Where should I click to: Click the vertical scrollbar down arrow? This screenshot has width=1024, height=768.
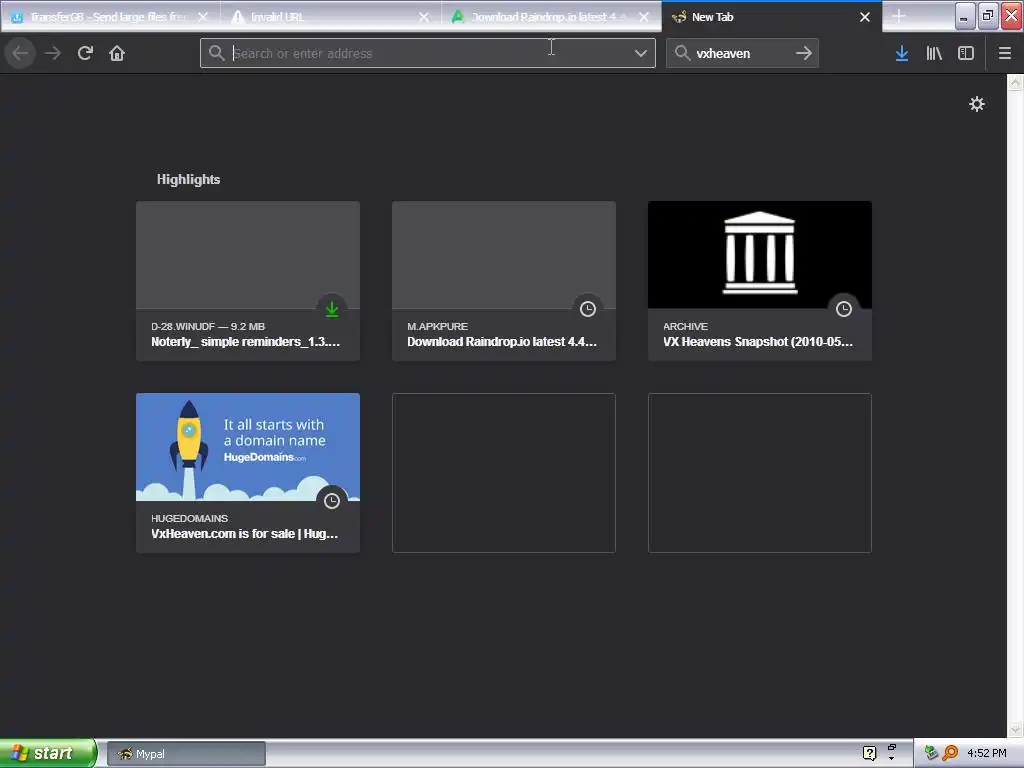coord(1015,729)
